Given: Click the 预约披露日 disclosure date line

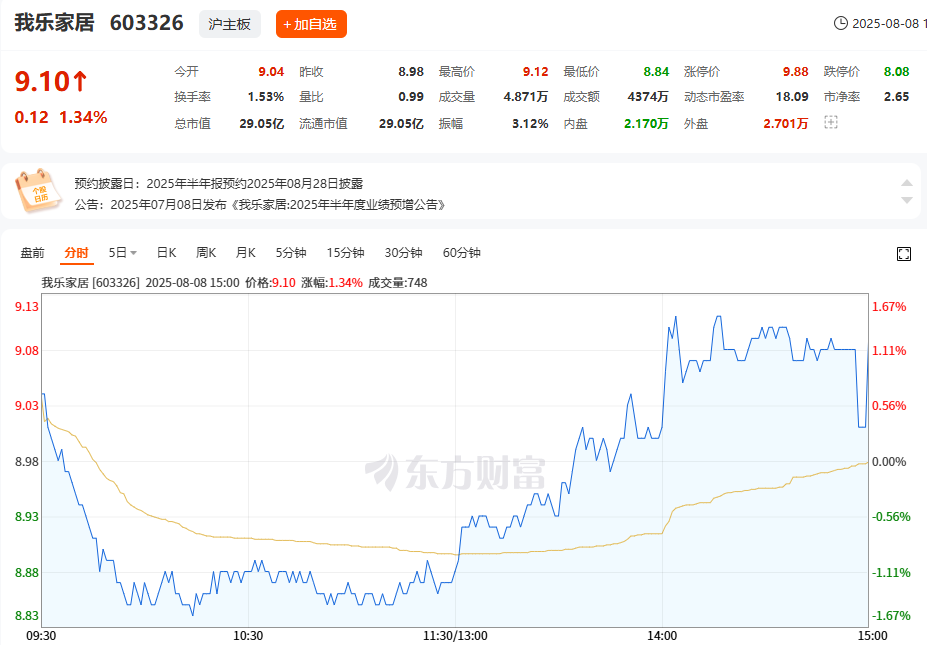Looking at the screenshot, I should [x=219, y=184].
